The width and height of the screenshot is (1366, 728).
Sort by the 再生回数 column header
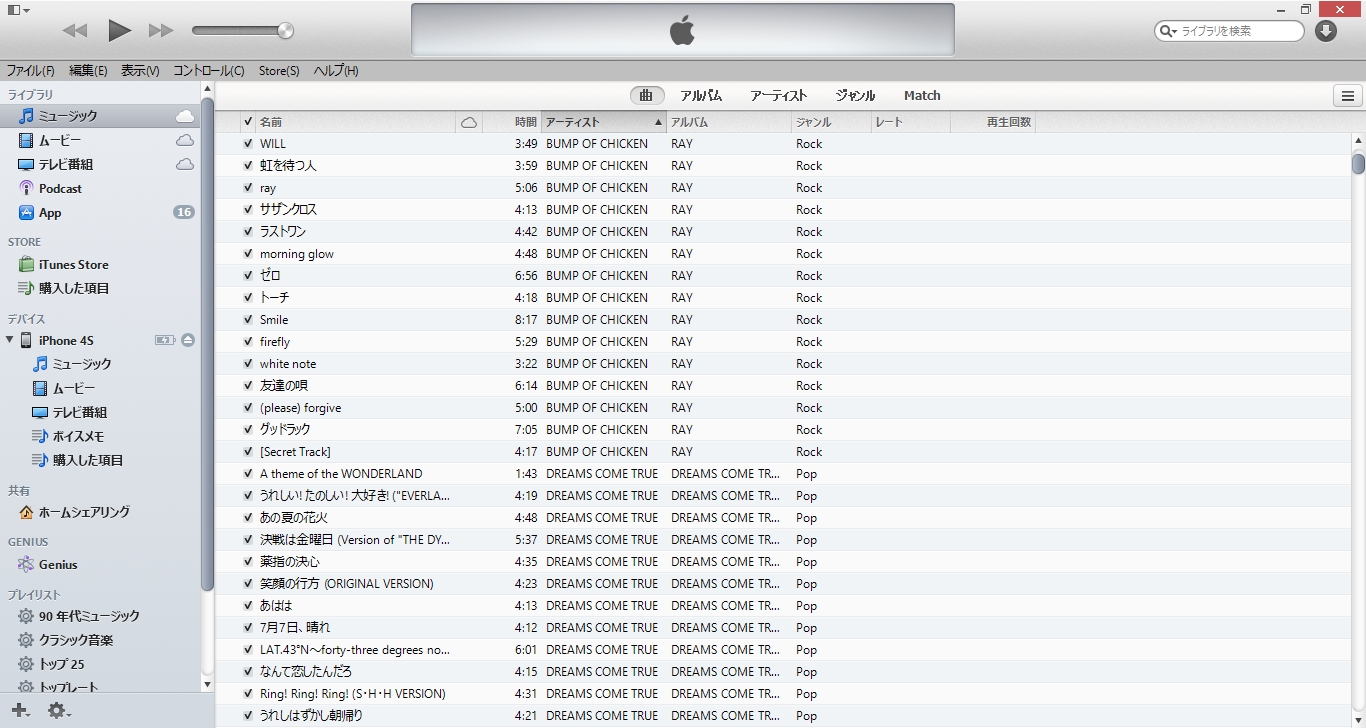coord(992,122)
